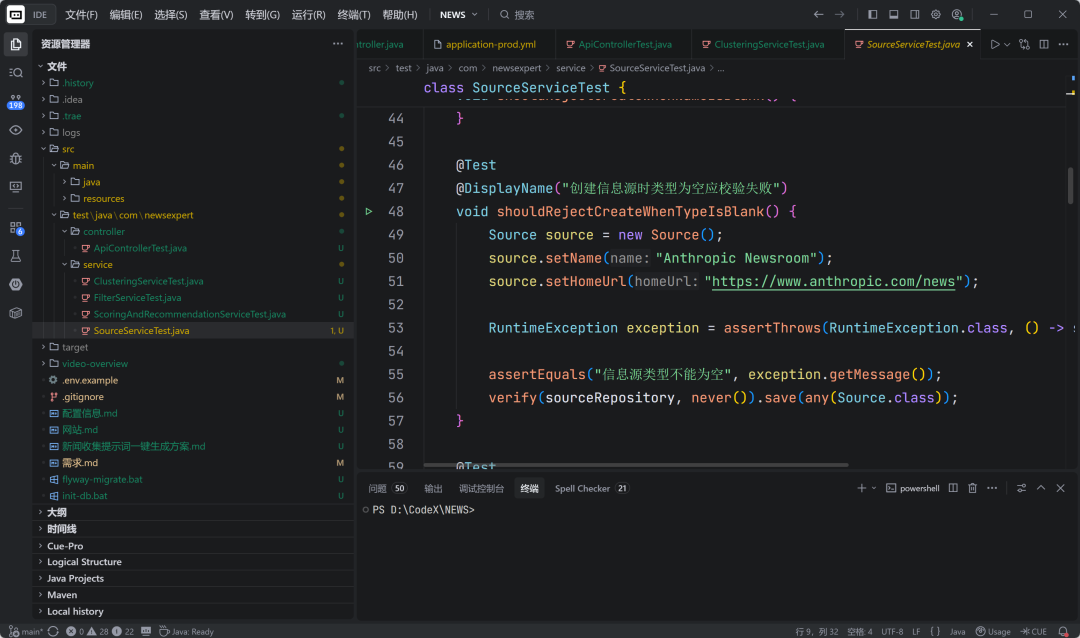The width and height of the screenshot is (1080, 638).
Task: Run the Java file with play icon
Action: point(995,44)
